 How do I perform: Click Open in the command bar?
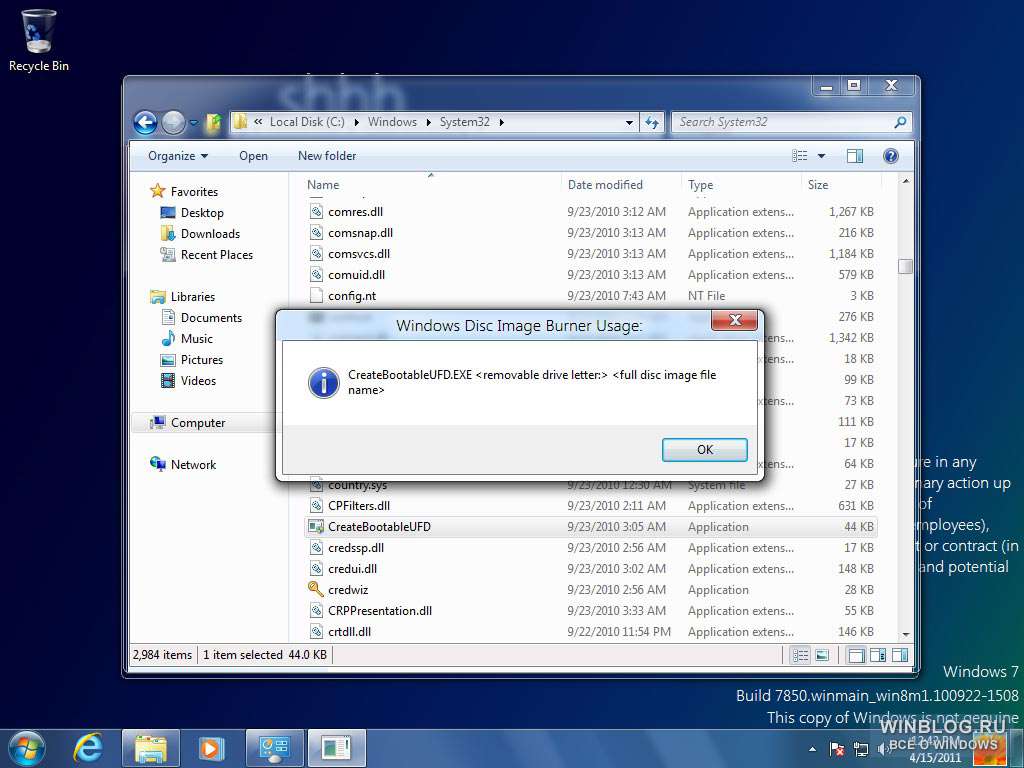click(253, 155)
